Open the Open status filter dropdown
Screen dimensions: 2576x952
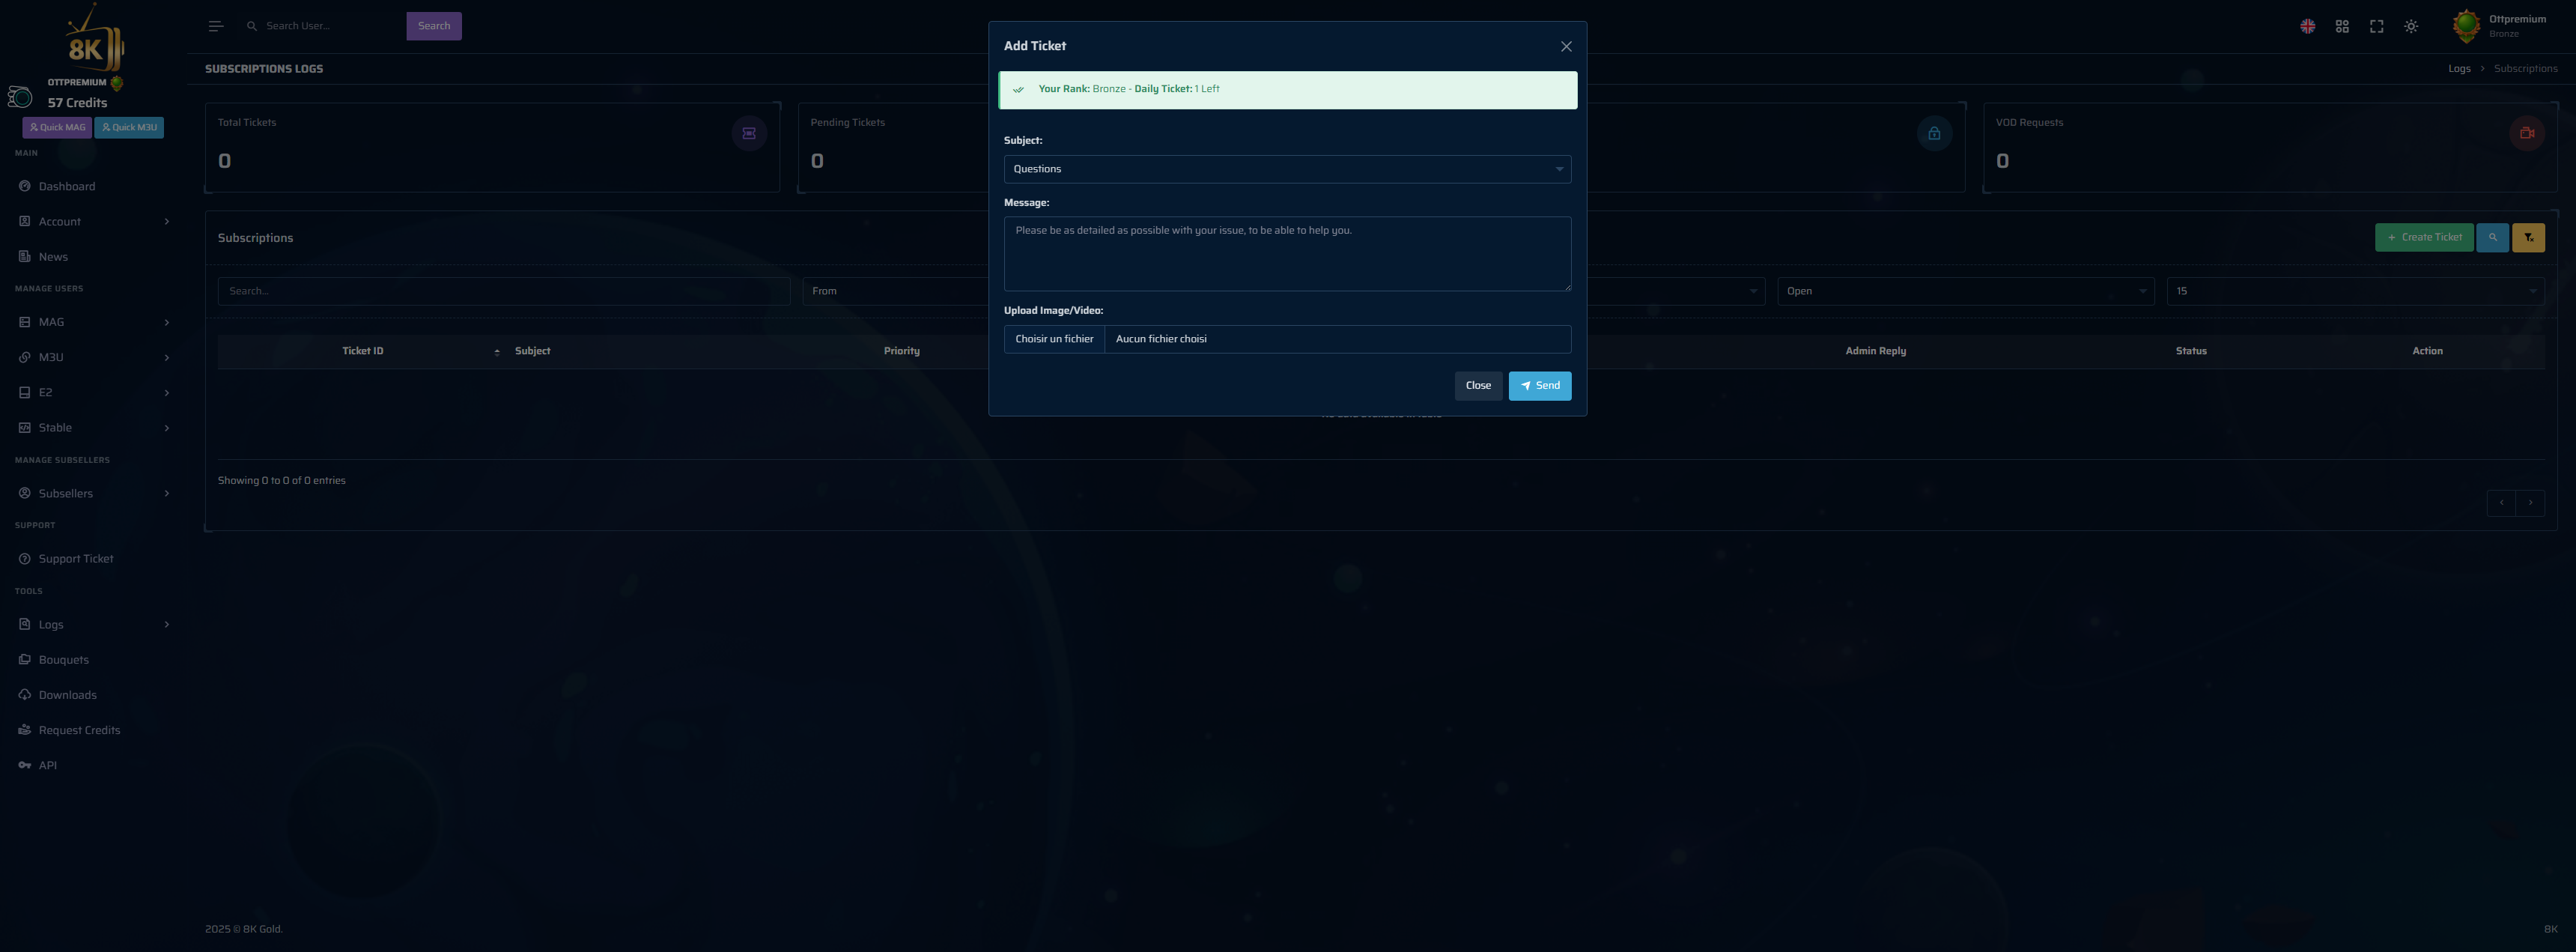1964,291
